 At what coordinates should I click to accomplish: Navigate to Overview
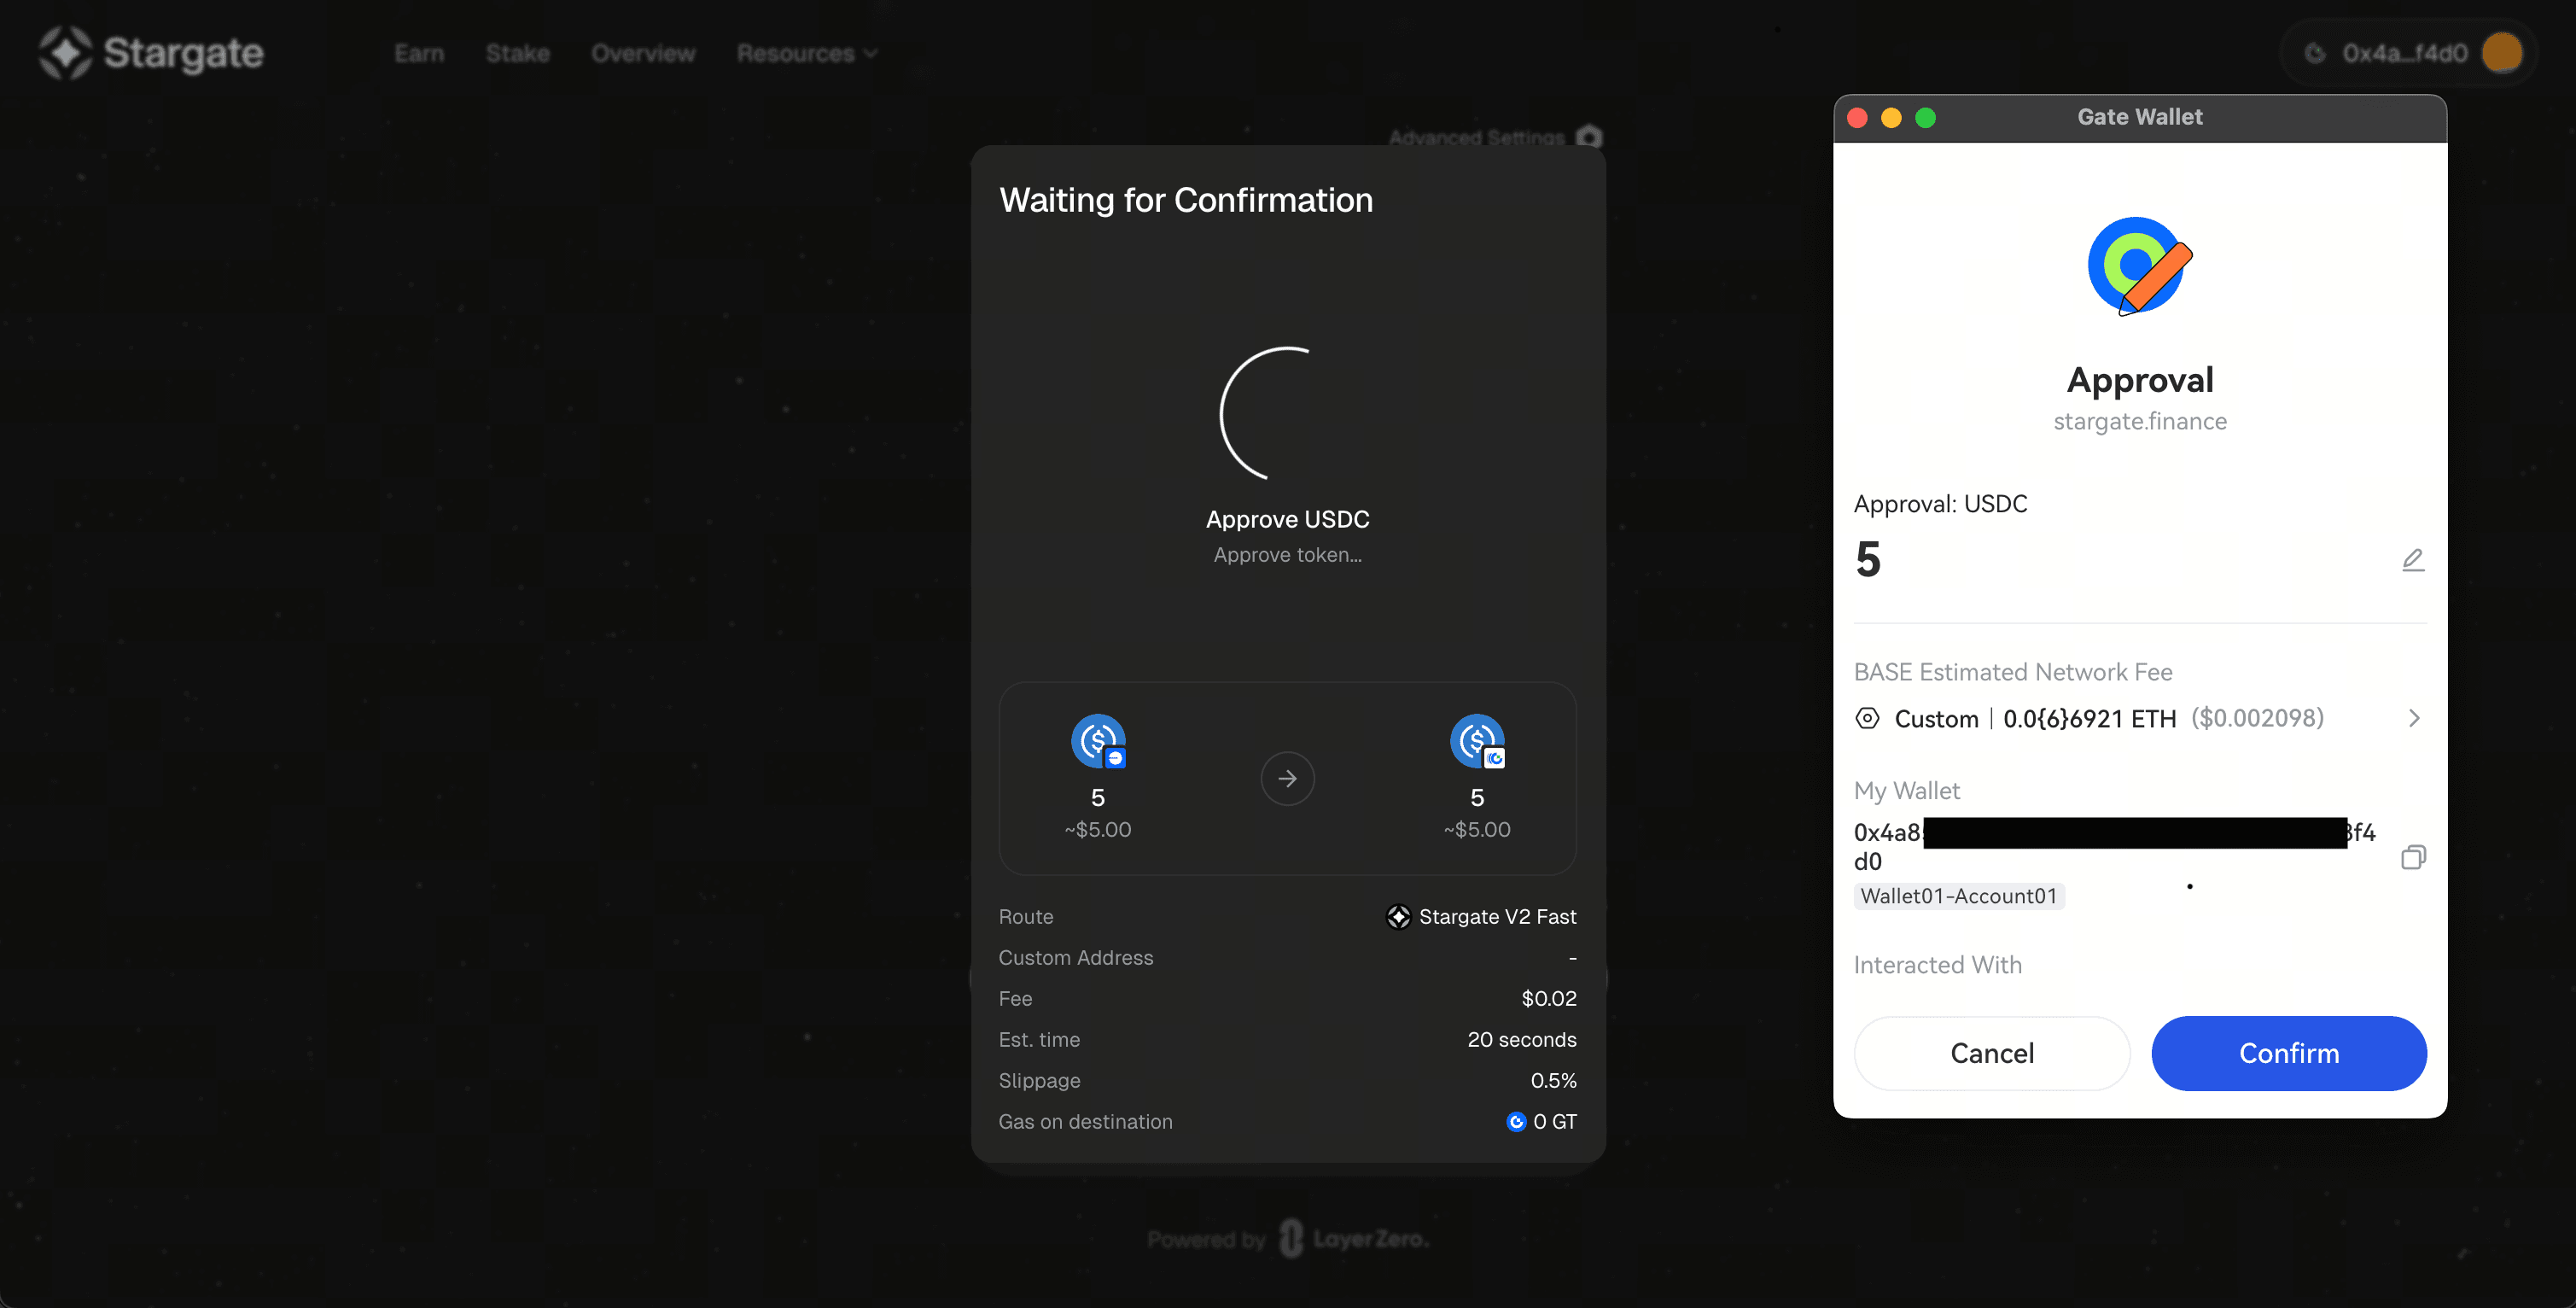643,53
